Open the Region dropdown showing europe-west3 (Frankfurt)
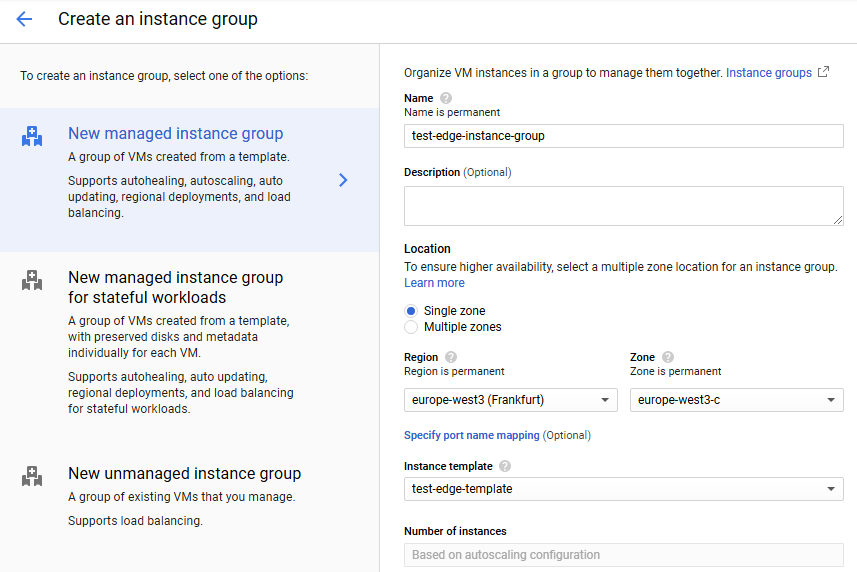This screenshot has height=572, width=857. pyautogui.click(x=511, y=400)
